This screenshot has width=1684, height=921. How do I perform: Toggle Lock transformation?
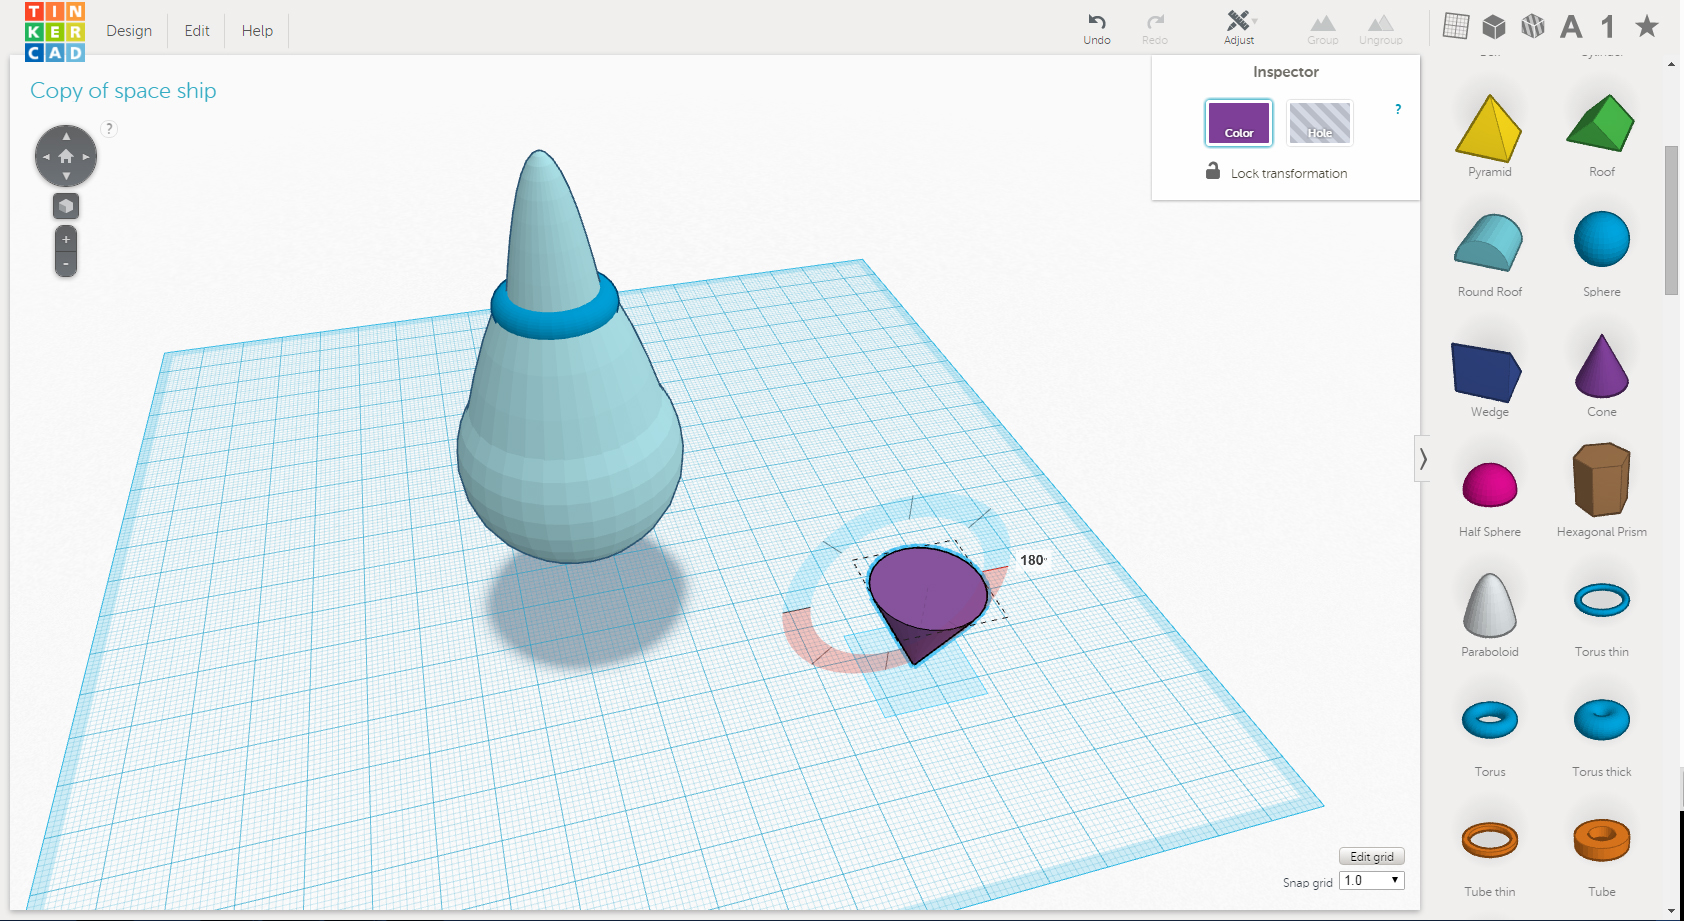[1276, 172]
